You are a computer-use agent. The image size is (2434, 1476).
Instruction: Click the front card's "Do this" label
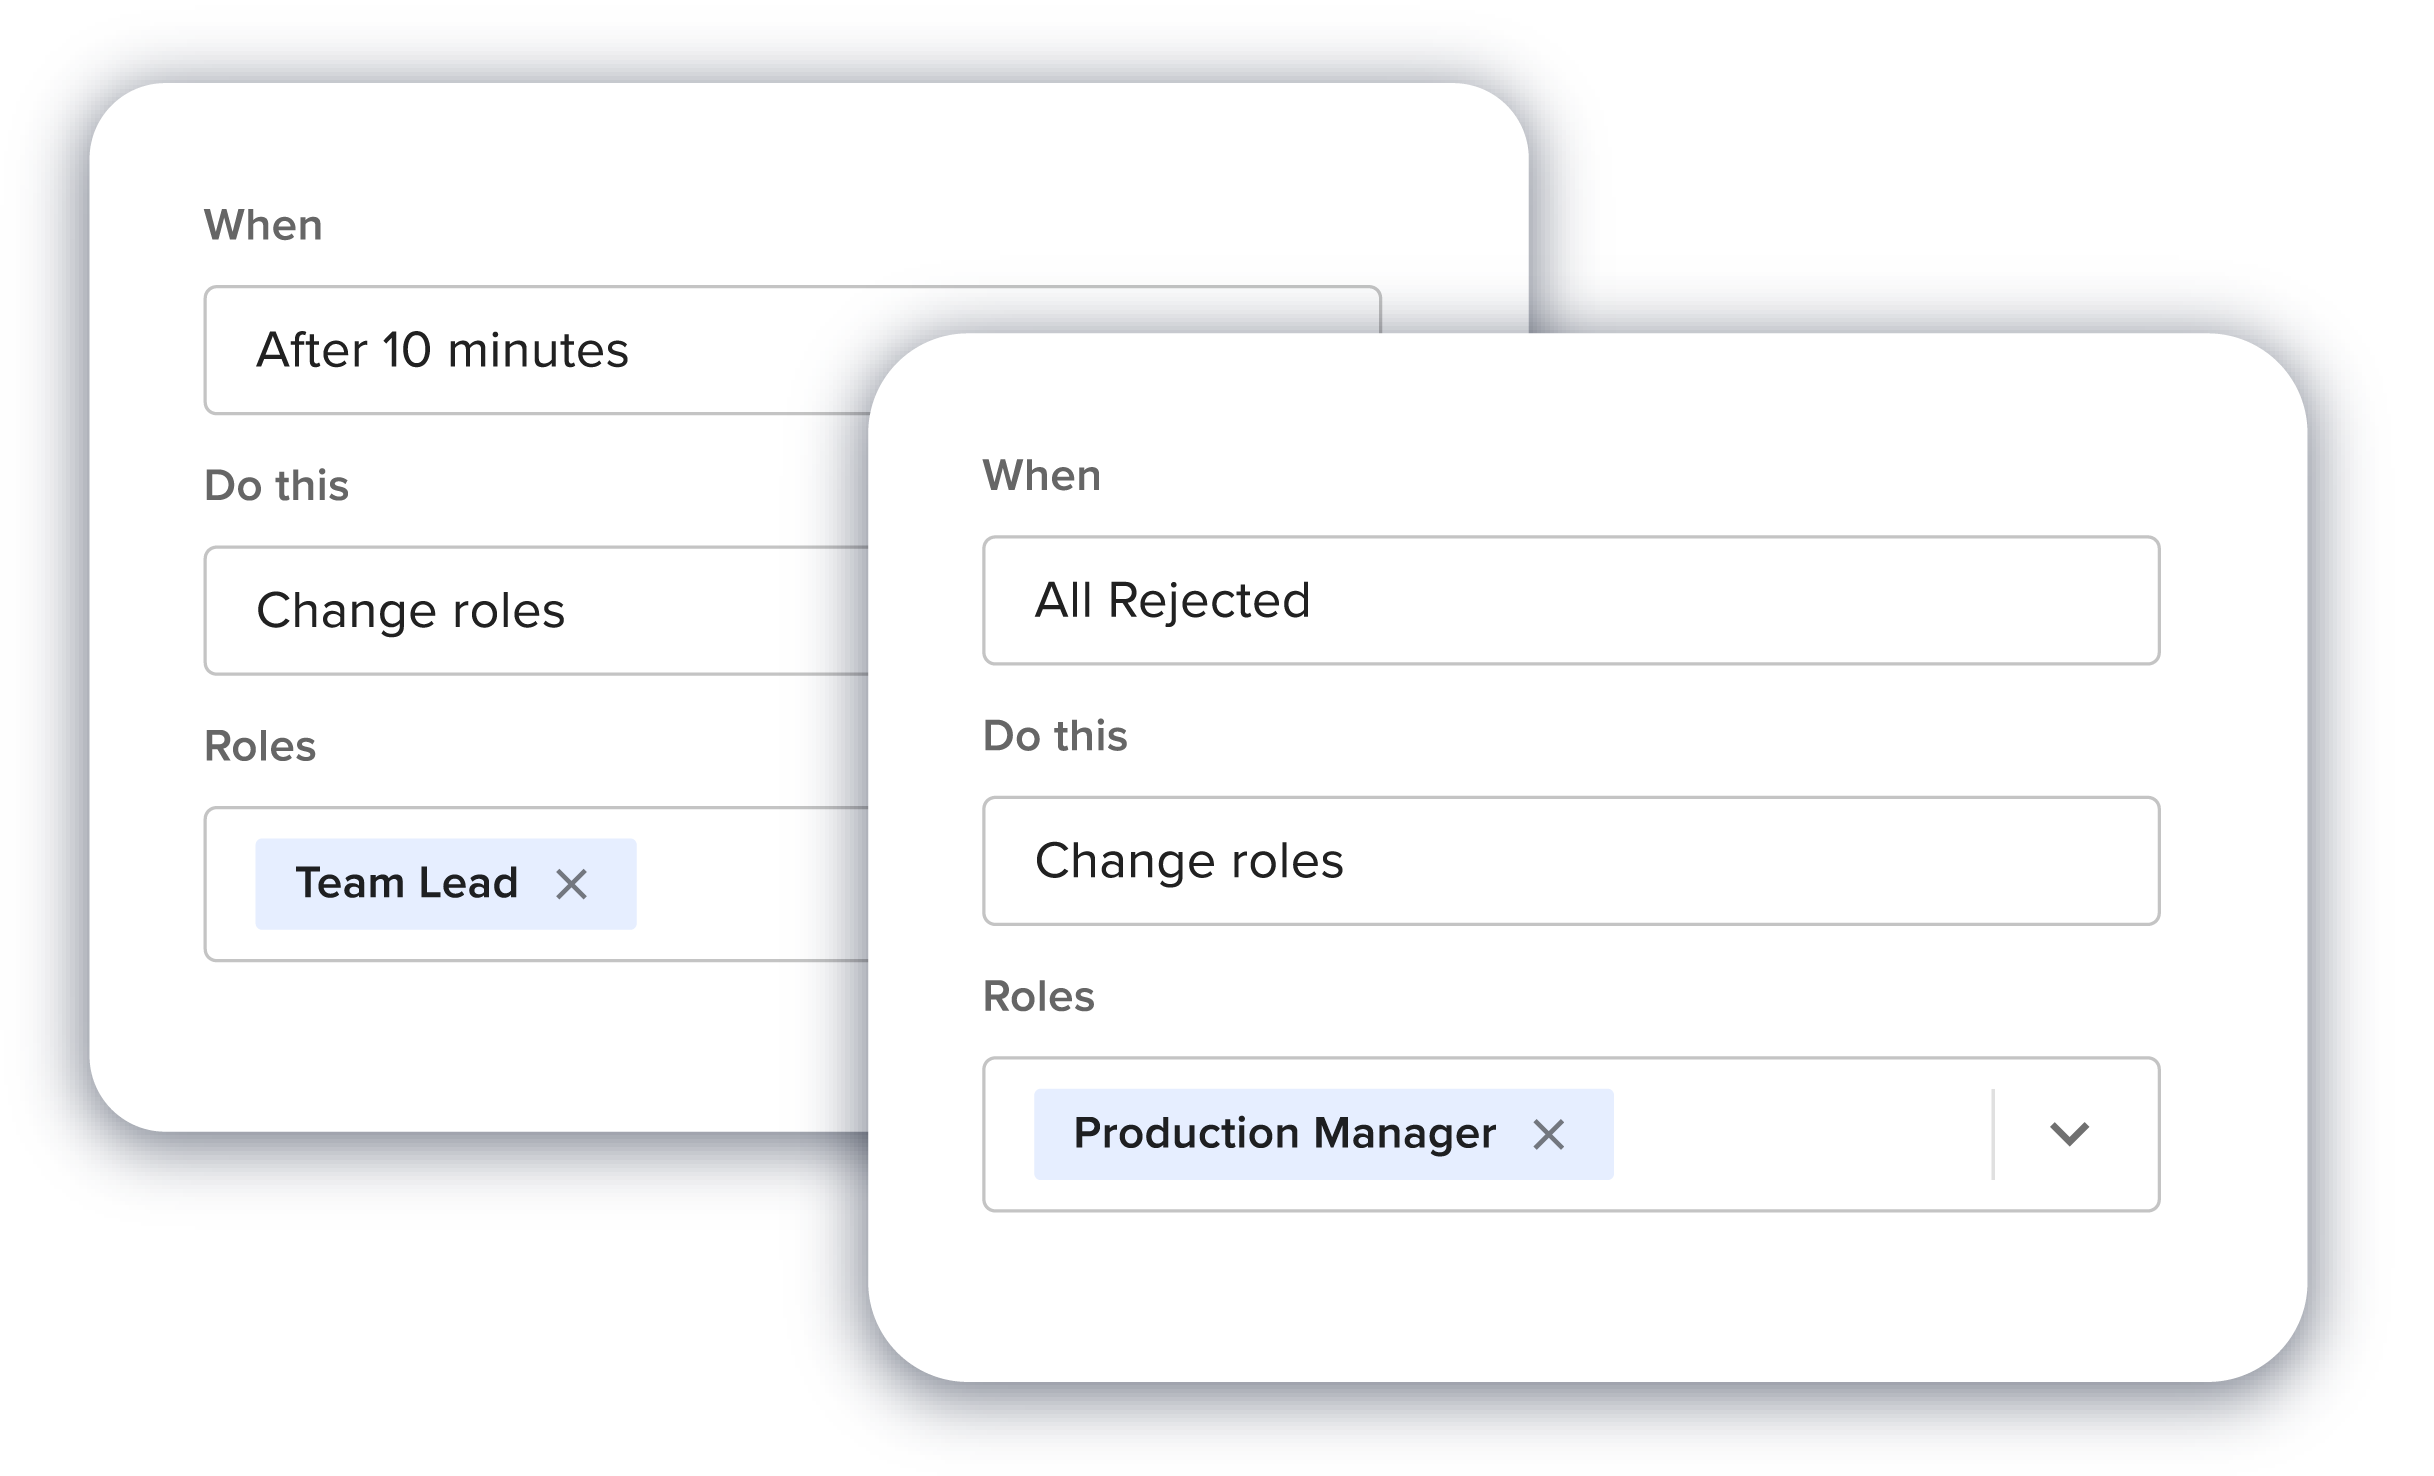pos(1055,736)
